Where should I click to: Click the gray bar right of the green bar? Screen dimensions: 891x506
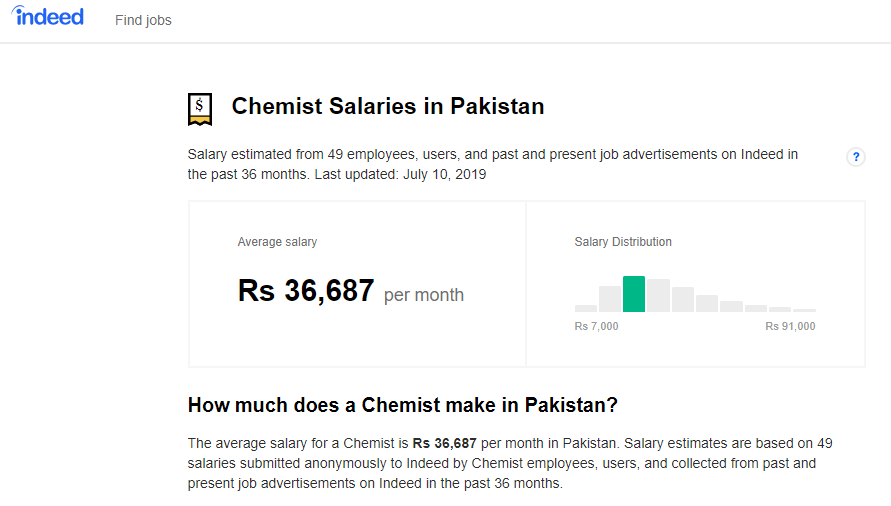[x=658, y=296]
